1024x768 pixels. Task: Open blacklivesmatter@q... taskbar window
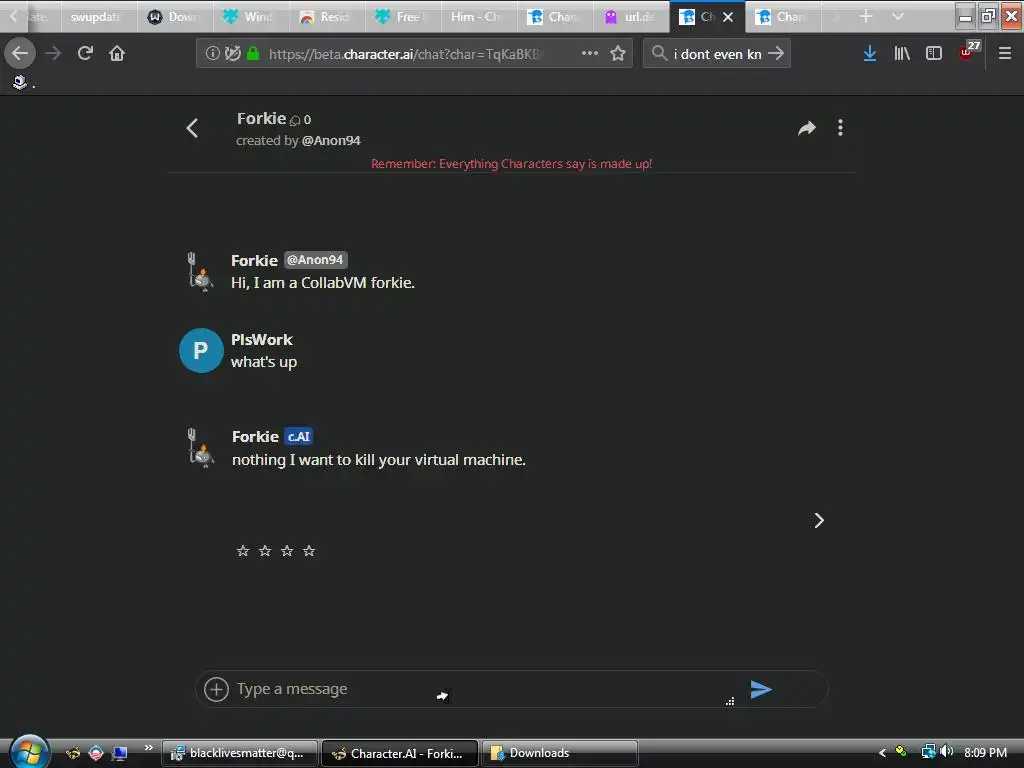coord(240,753)
